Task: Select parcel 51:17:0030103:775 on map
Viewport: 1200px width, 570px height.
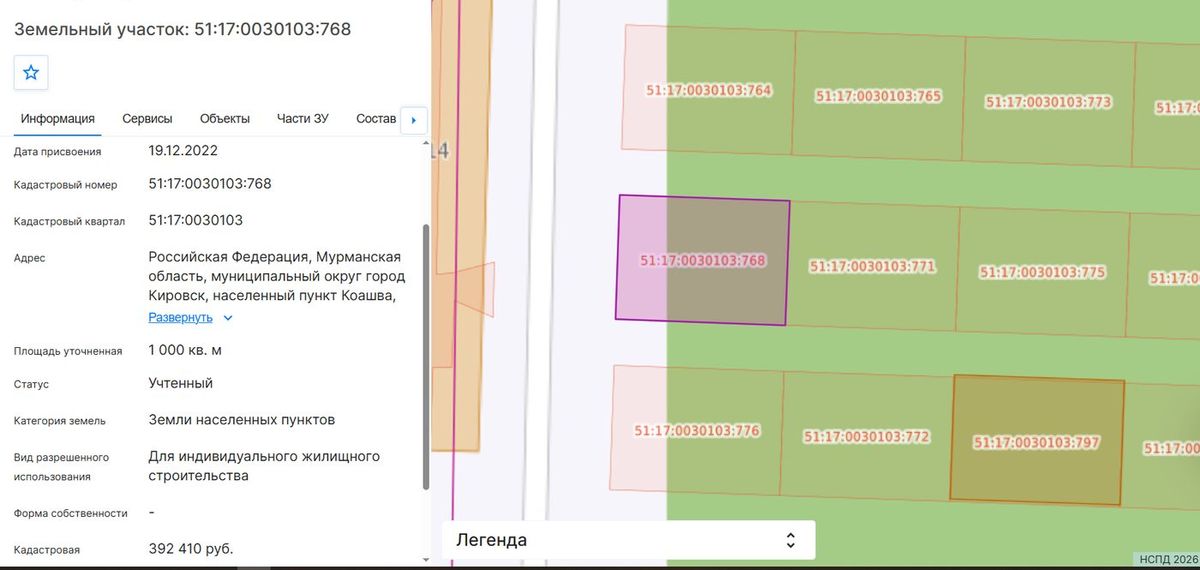Action: coord(1042,271)
